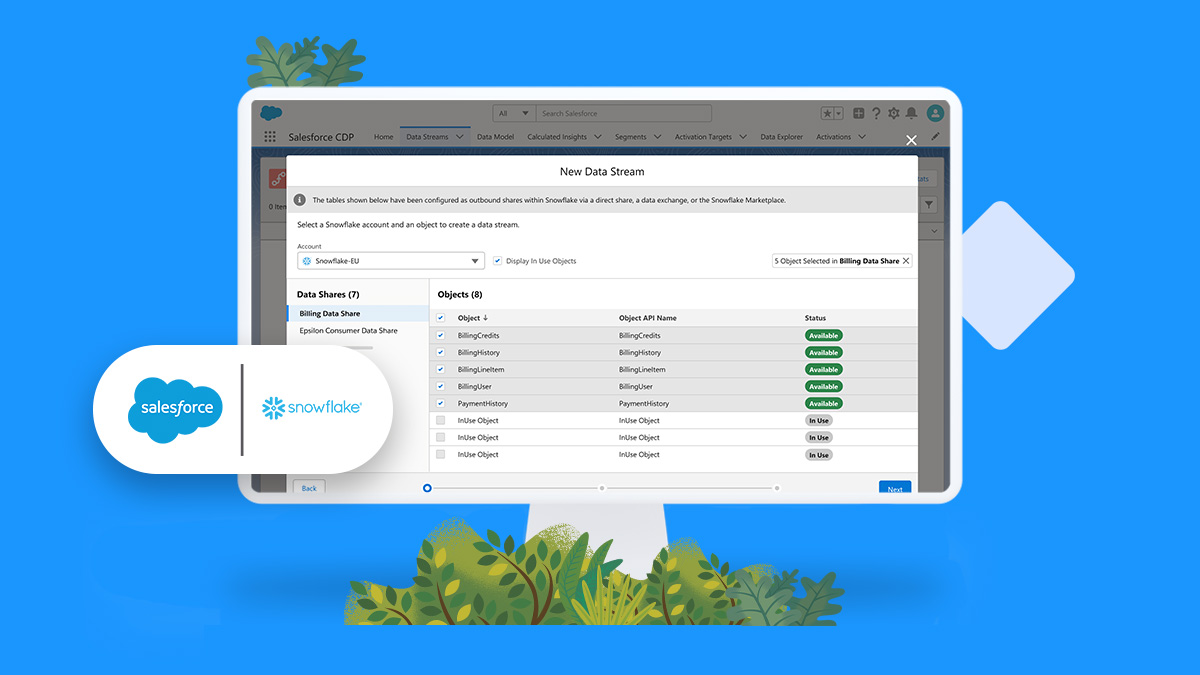Check the first InUse Object checkbox
Image resolution: width=1200 pixels, height=675 pixels.
(440, 420)
